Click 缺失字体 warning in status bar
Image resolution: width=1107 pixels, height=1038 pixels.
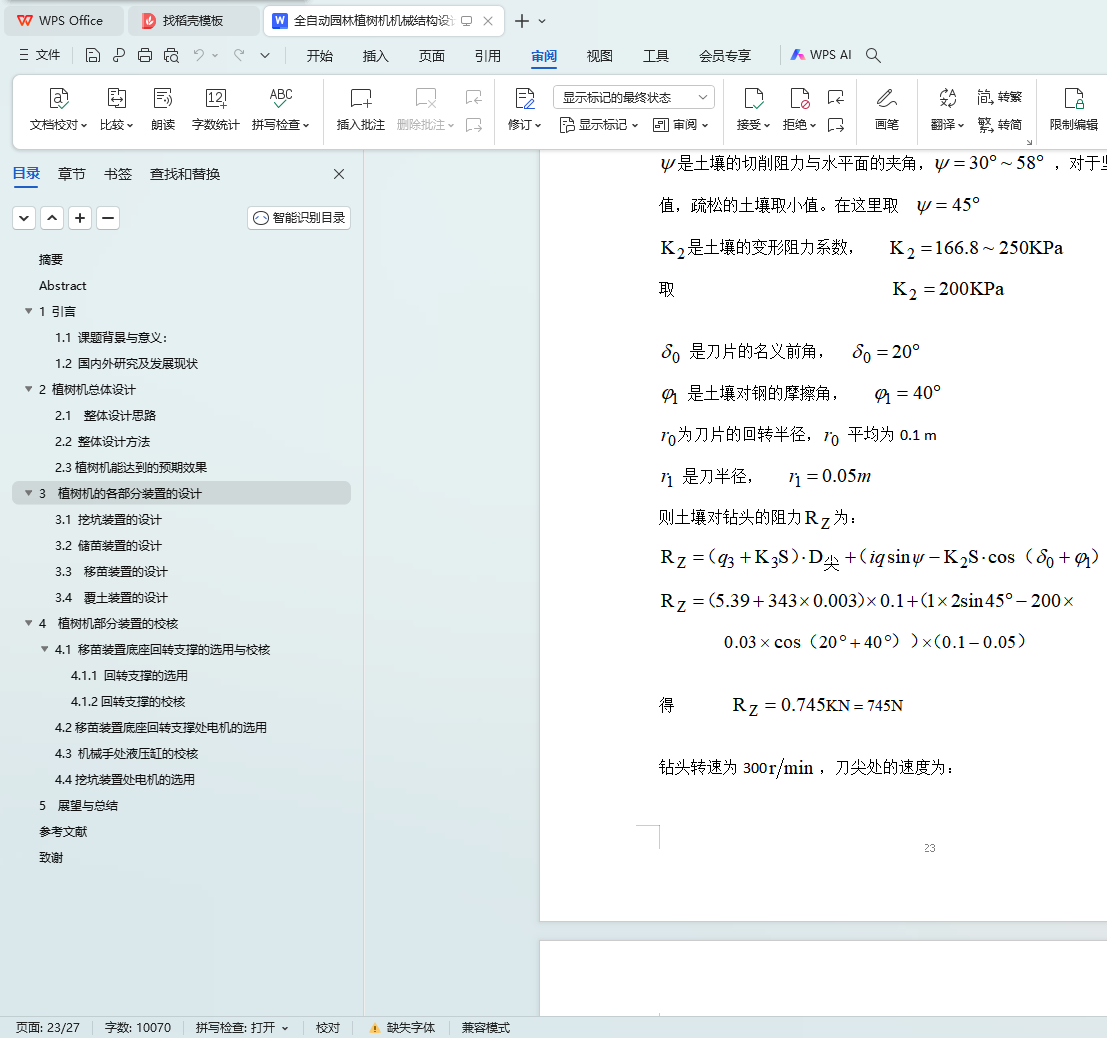pos(402,1027)
